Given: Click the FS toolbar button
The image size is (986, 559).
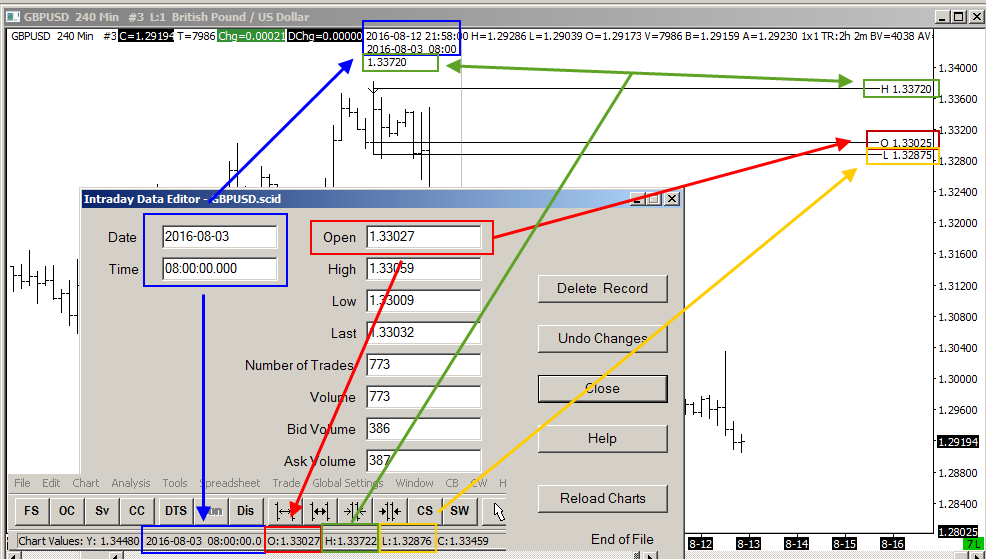Looking at the screenshot, I should click(31, 511).
